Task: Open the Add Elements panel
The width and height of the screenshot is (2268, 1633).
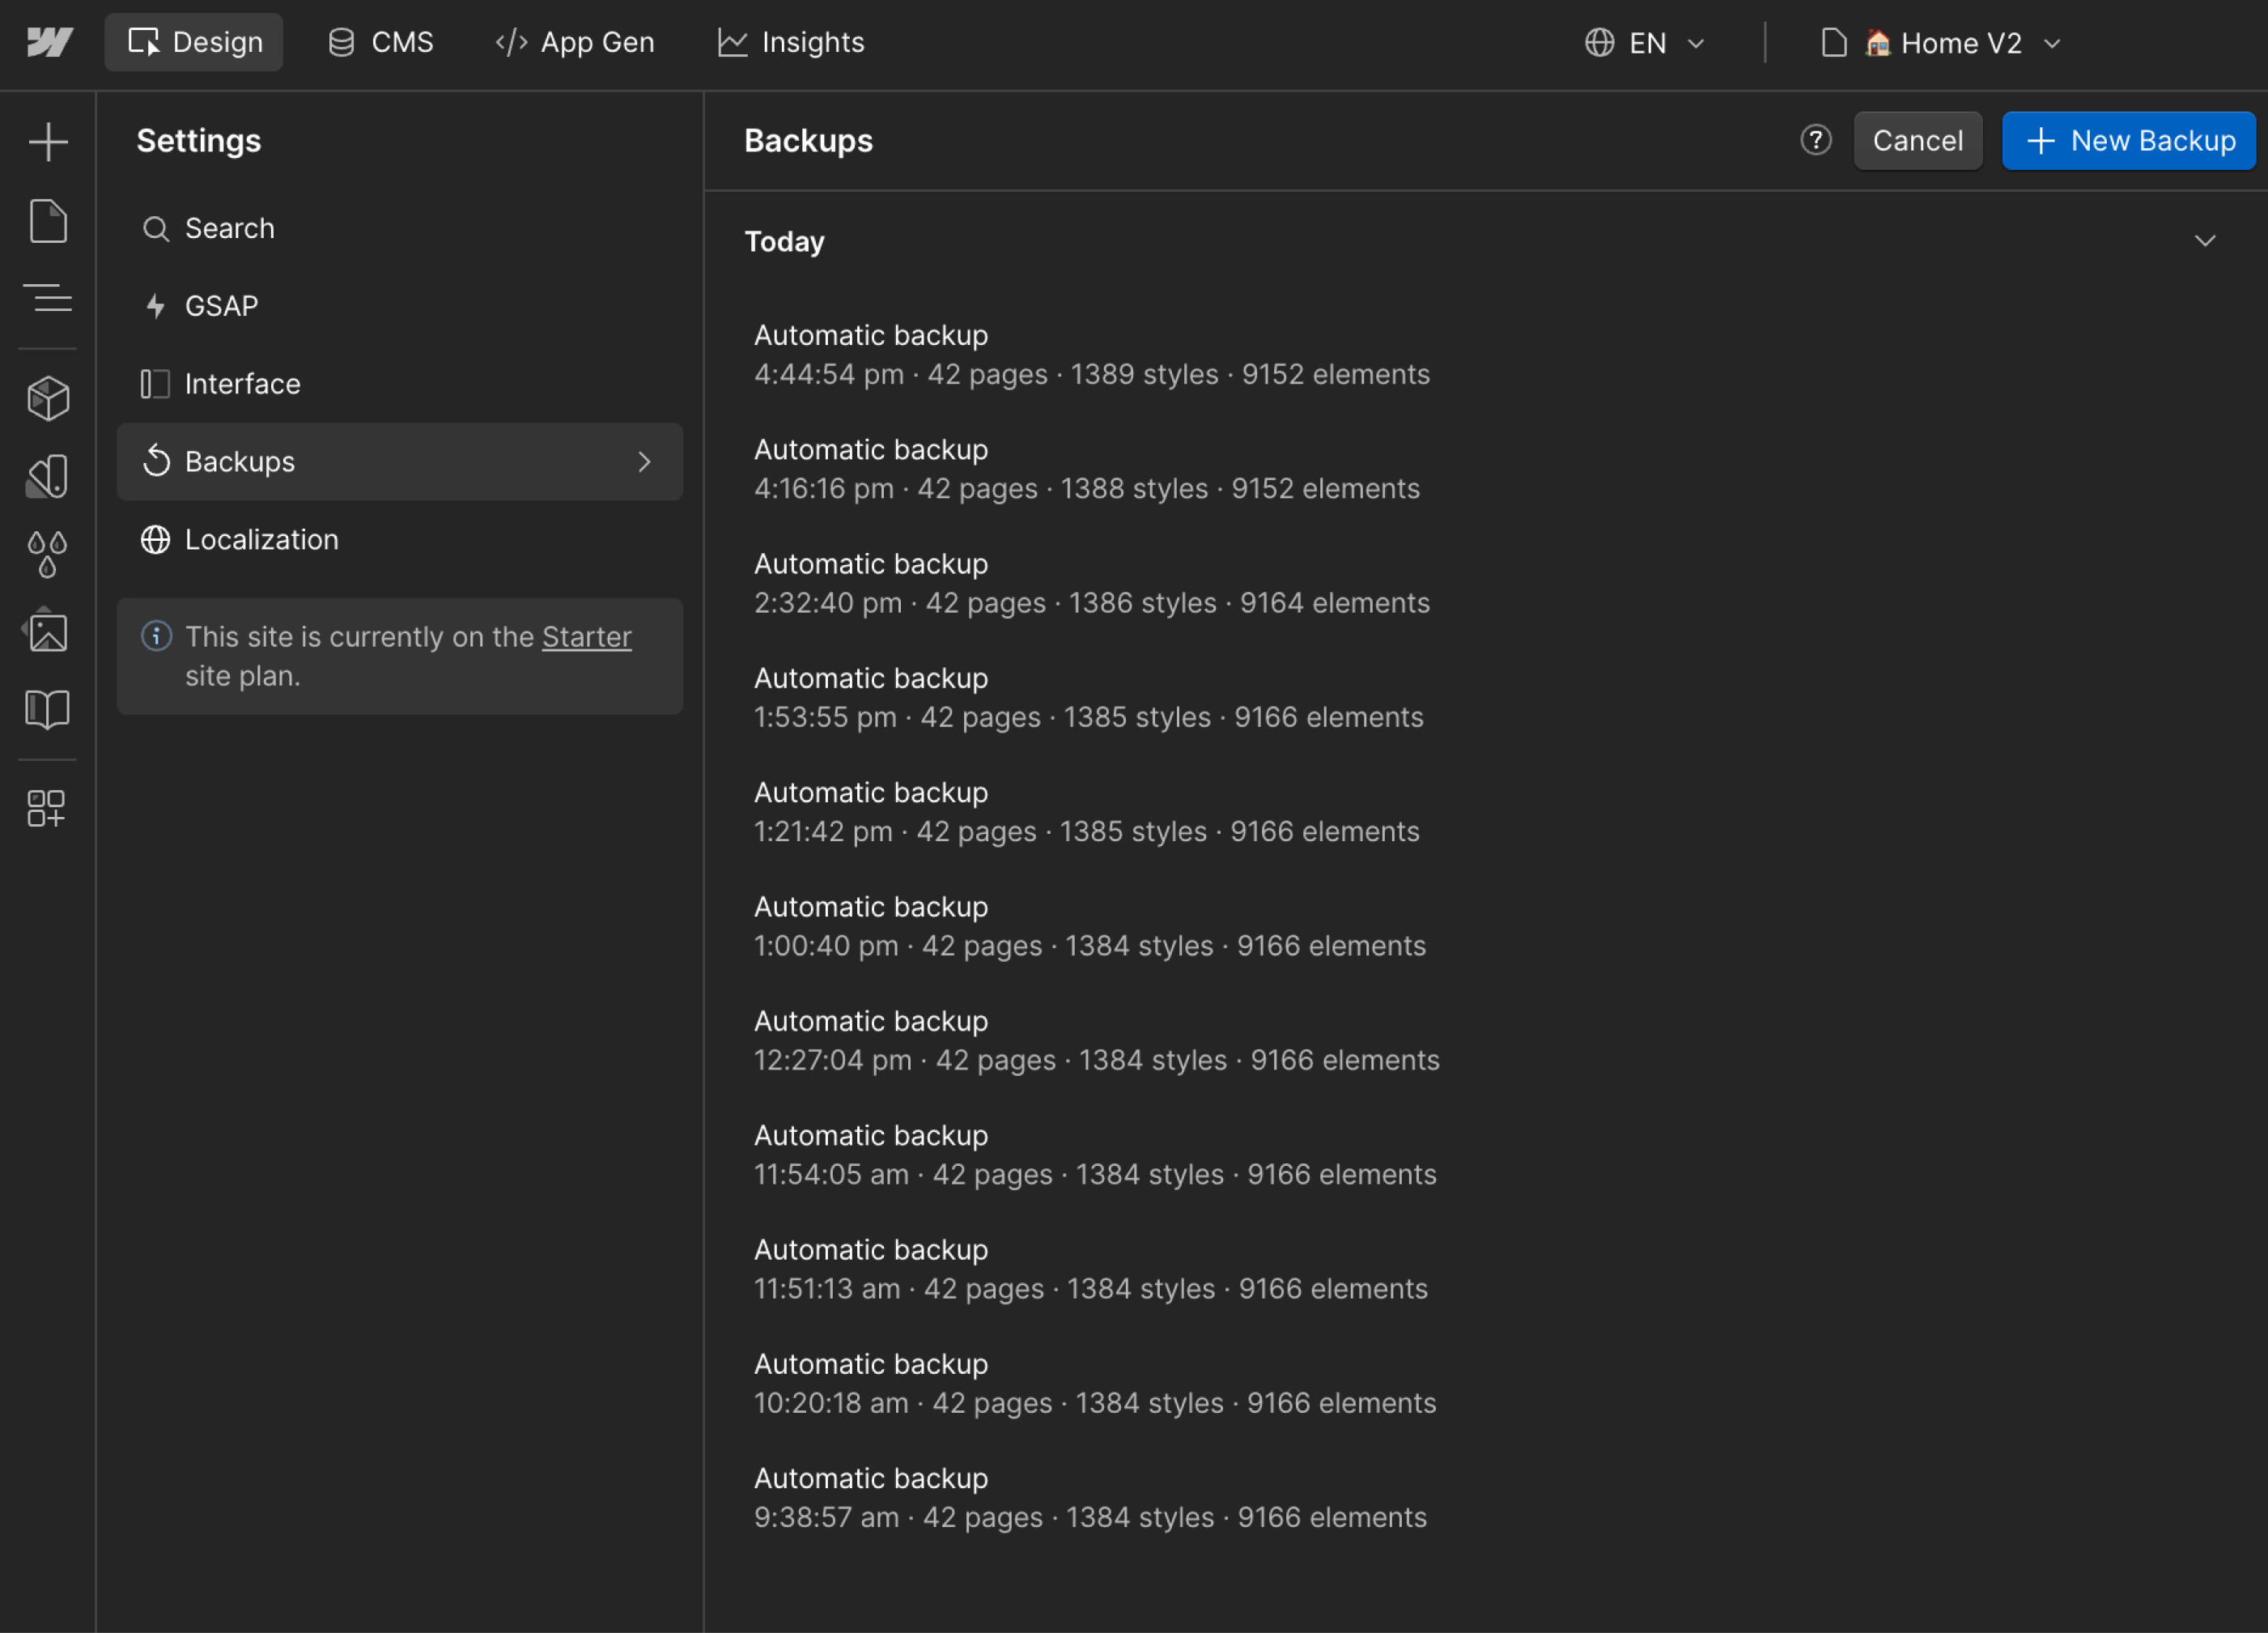Action: tap(48, 140)
